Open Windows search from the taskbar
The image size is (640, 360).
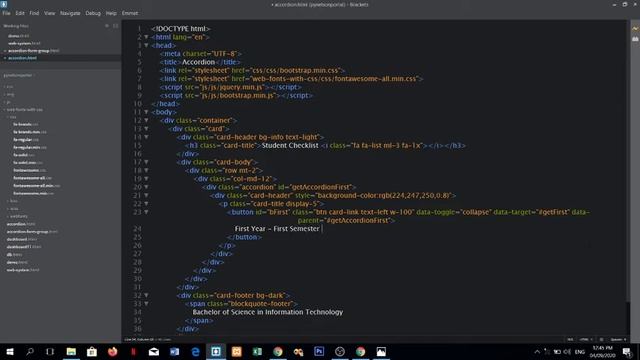[30, 351]
